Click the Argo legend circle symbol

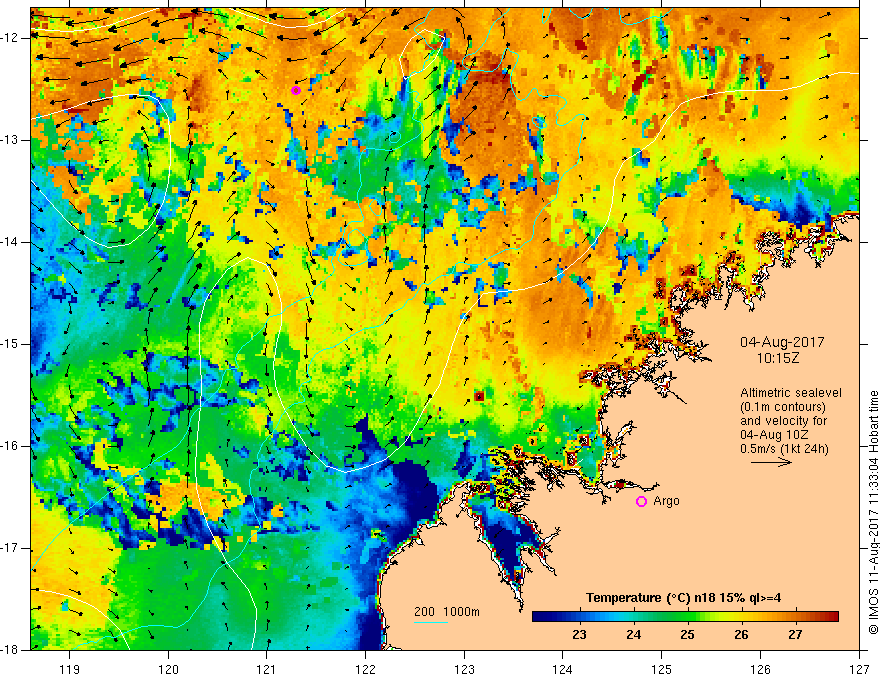(641, 502)
